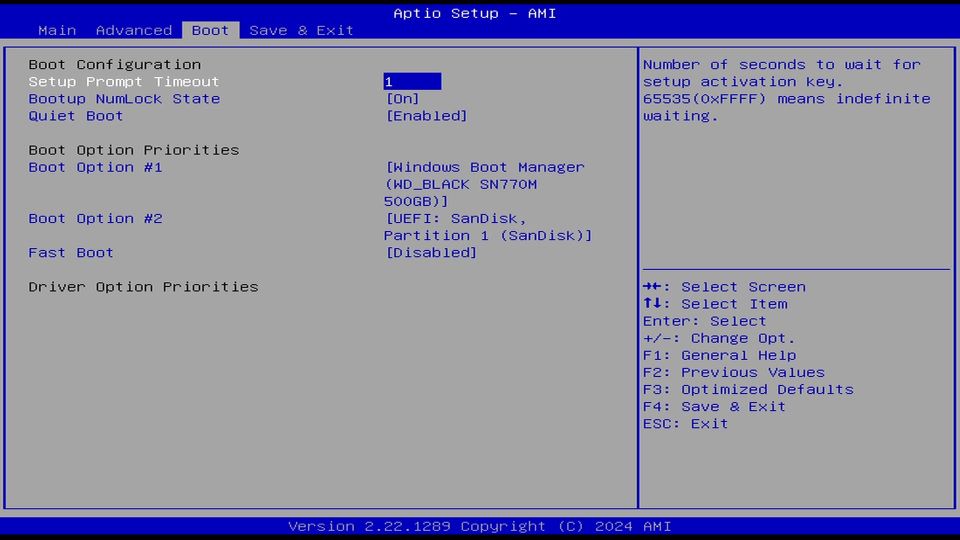Click the F2: Previous Values hint
This screenshot has height=540, width=960.
point(733,372)
